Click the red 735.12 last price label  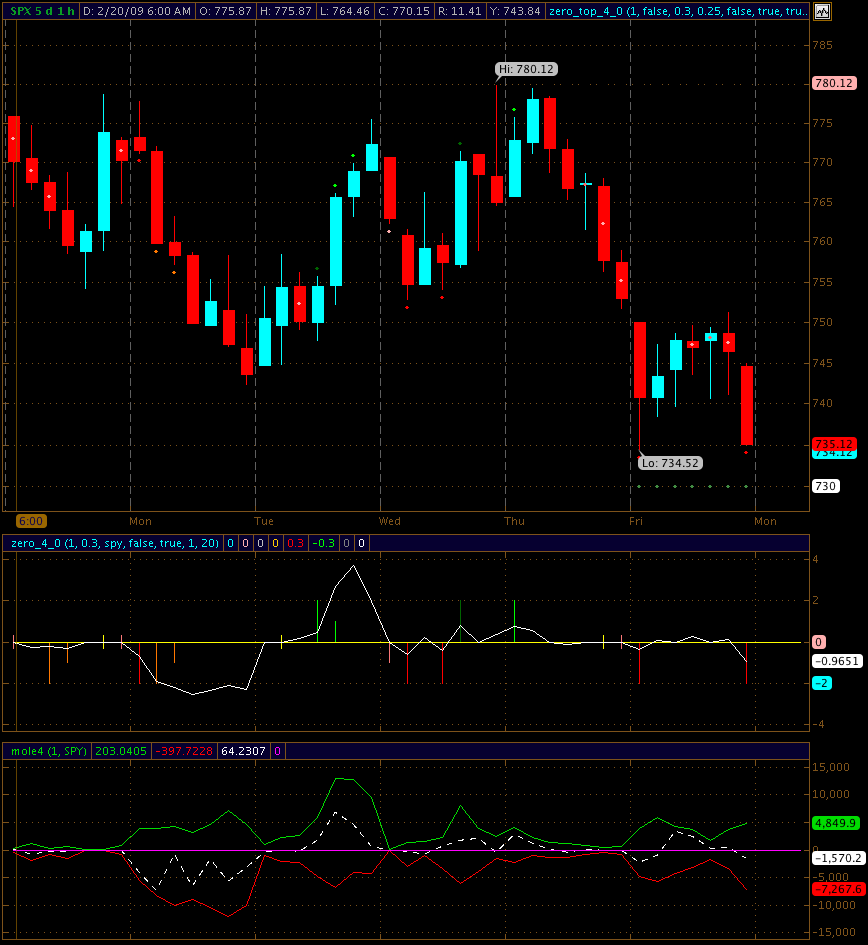coord(834,443)
